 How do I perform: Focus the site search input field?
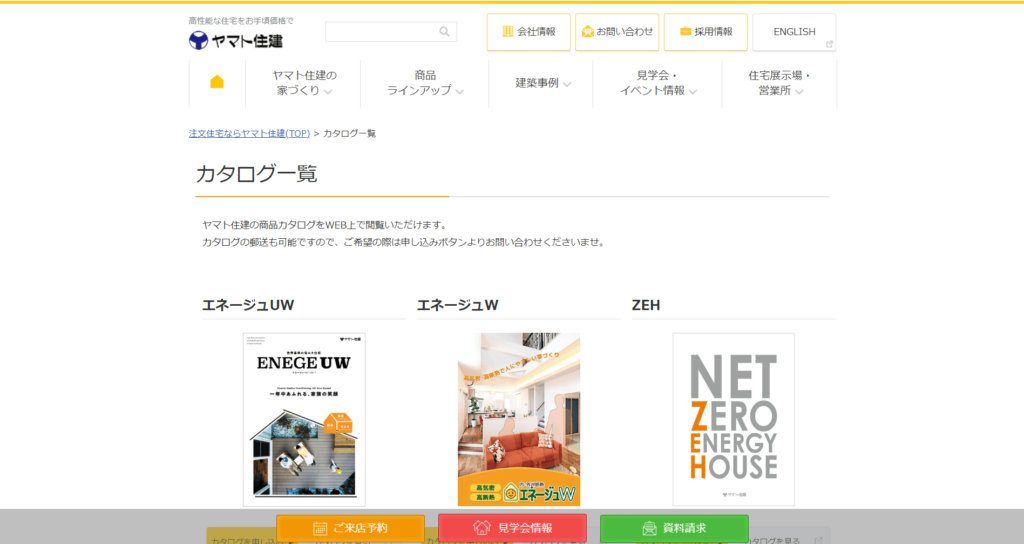pos(391,31)
